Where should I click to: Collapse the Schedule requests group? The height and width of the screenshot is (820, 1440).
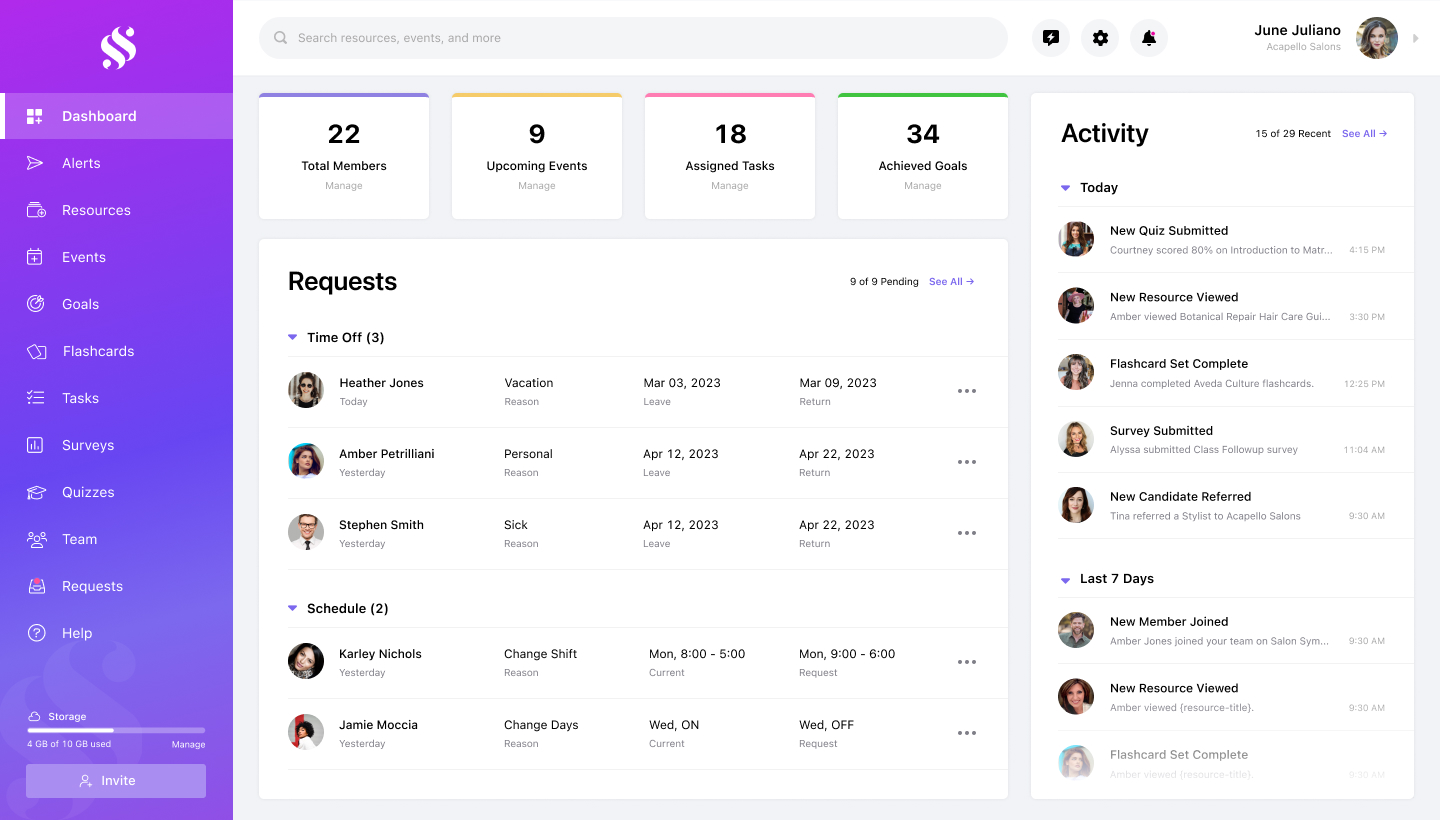click(292, 608)
